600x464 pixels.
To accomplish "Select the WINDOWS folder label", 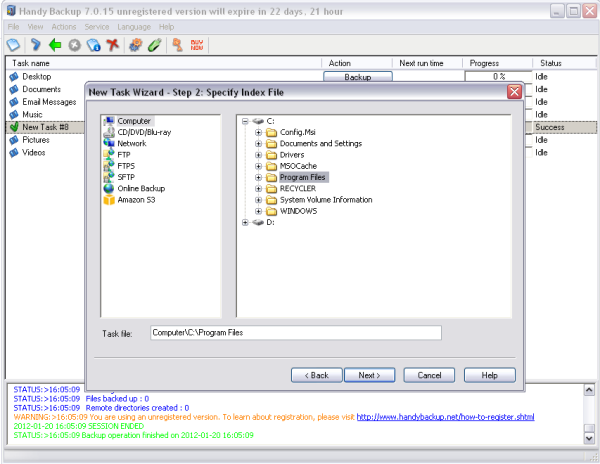I will pyautogui.click(x=298, y=211).
